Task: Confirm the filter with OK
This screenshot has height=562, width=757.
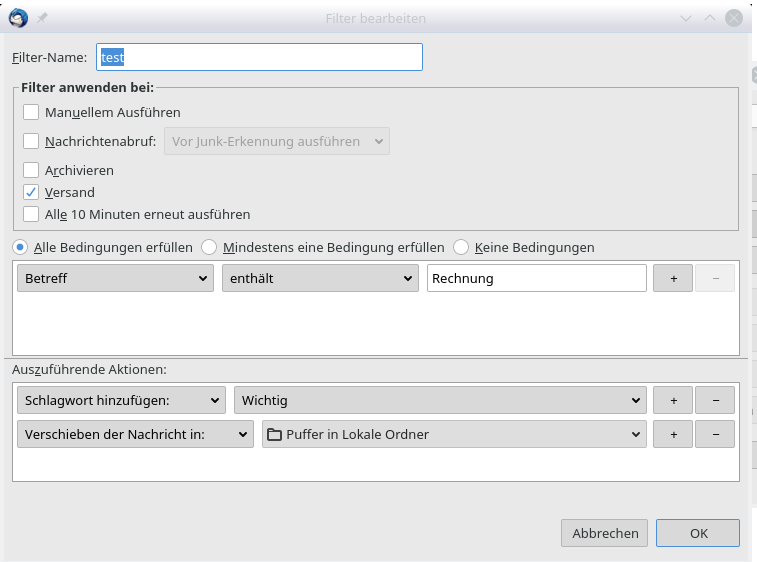Action: click(699, 533)
